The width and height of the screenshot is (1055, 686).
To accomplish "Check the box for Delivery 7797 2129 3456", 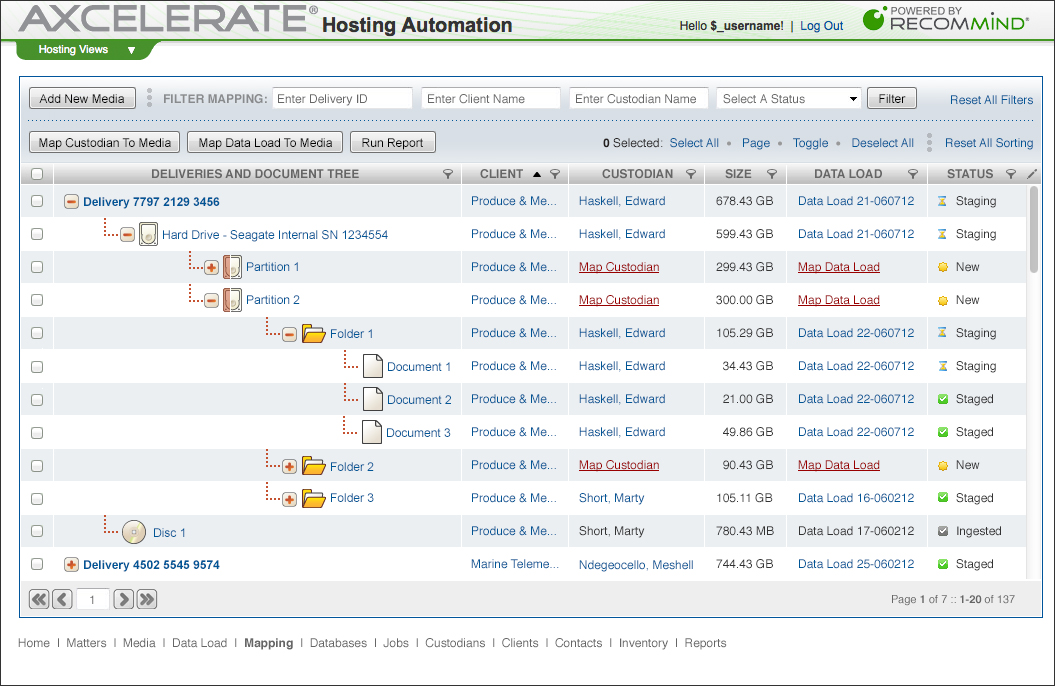I will 37,201.
